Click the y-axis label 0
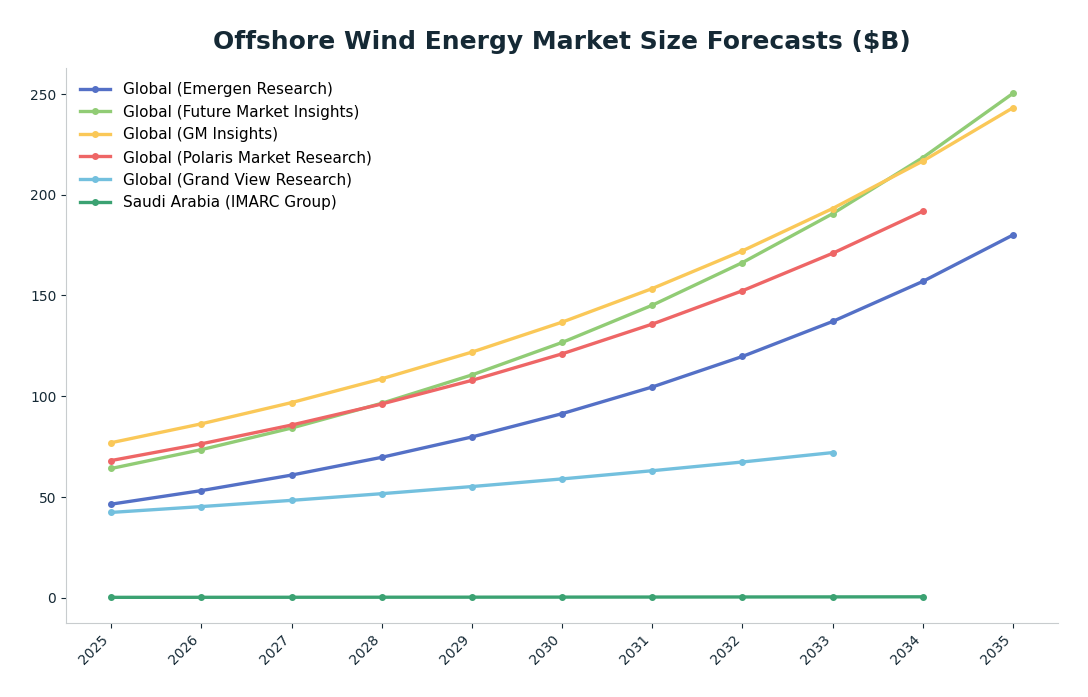Viewport: 1088px width, 697px height. click(52, 598)
